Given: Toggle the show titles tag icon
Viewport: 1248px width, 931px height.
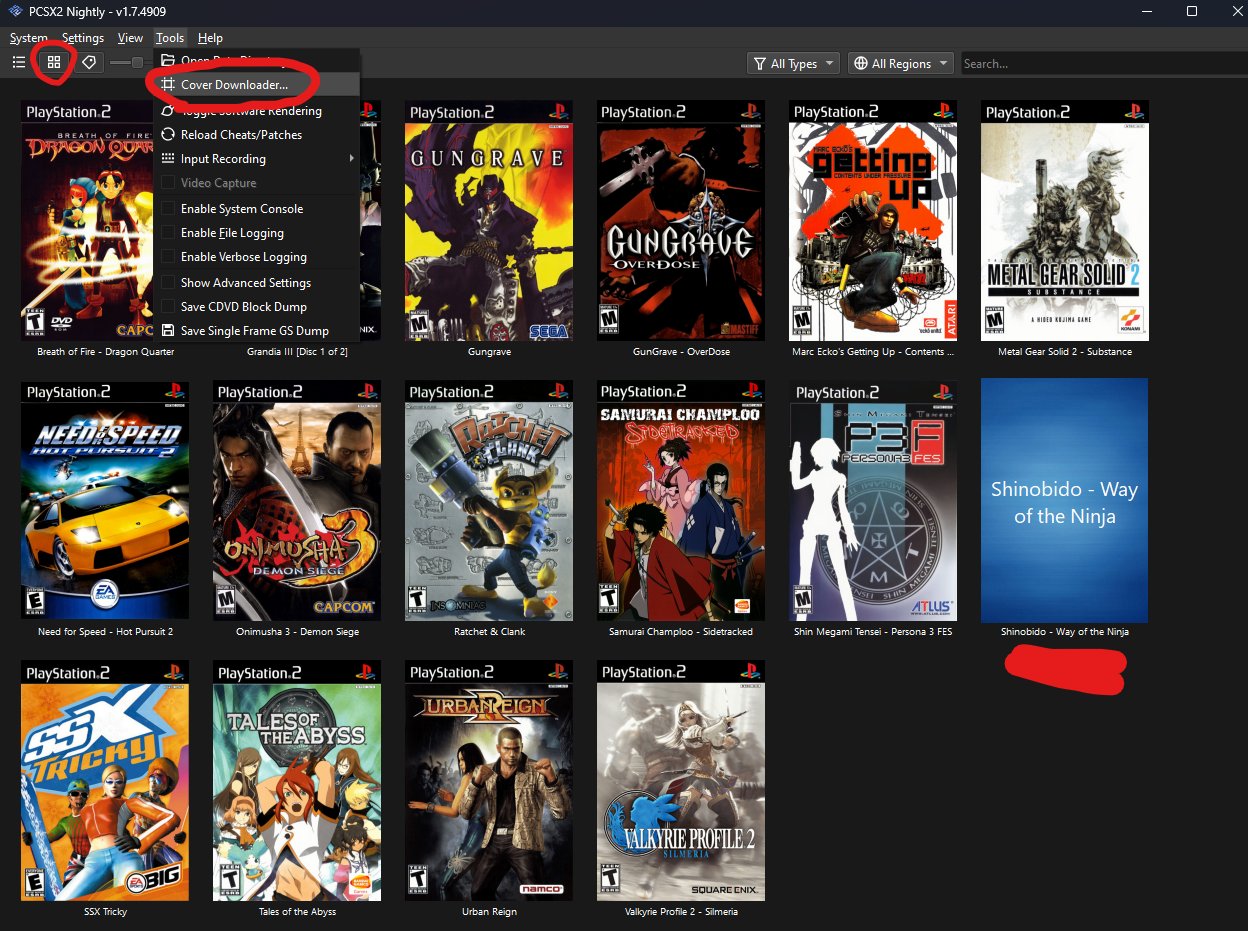Looking at the screenshot, I should coord(89,63).
